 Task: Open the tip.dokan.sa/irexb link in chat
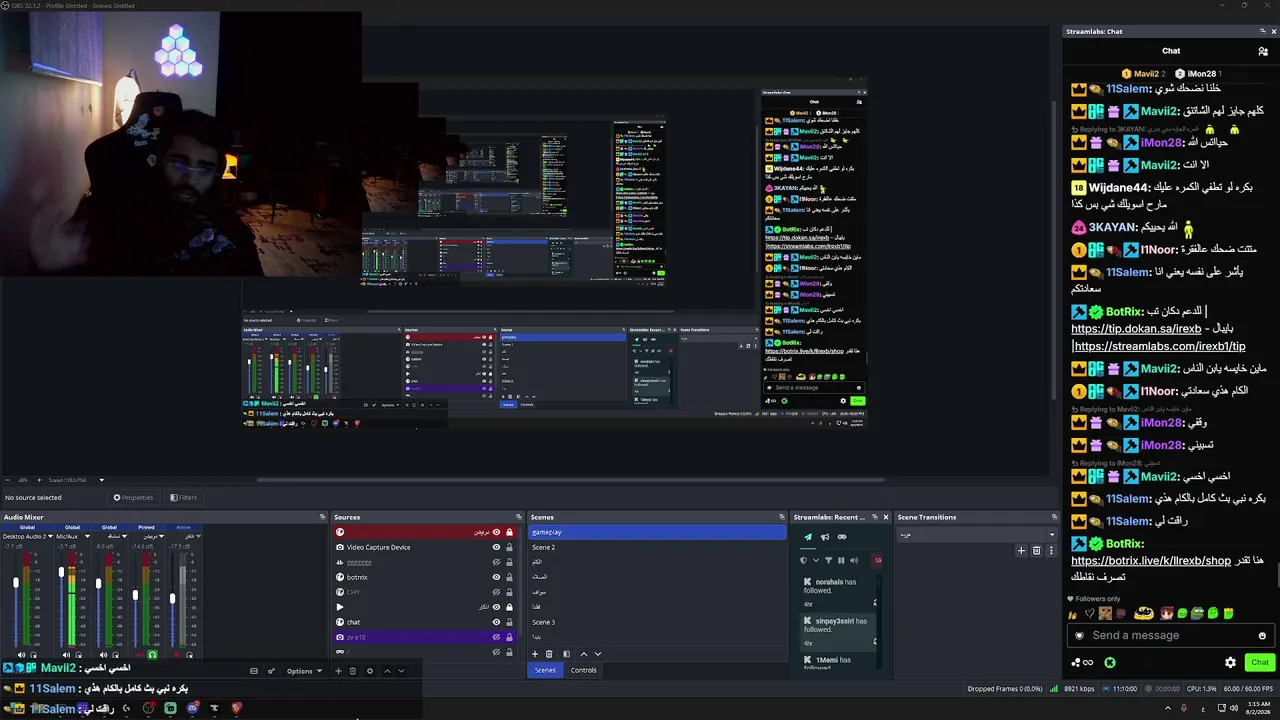click(1136, 329)
